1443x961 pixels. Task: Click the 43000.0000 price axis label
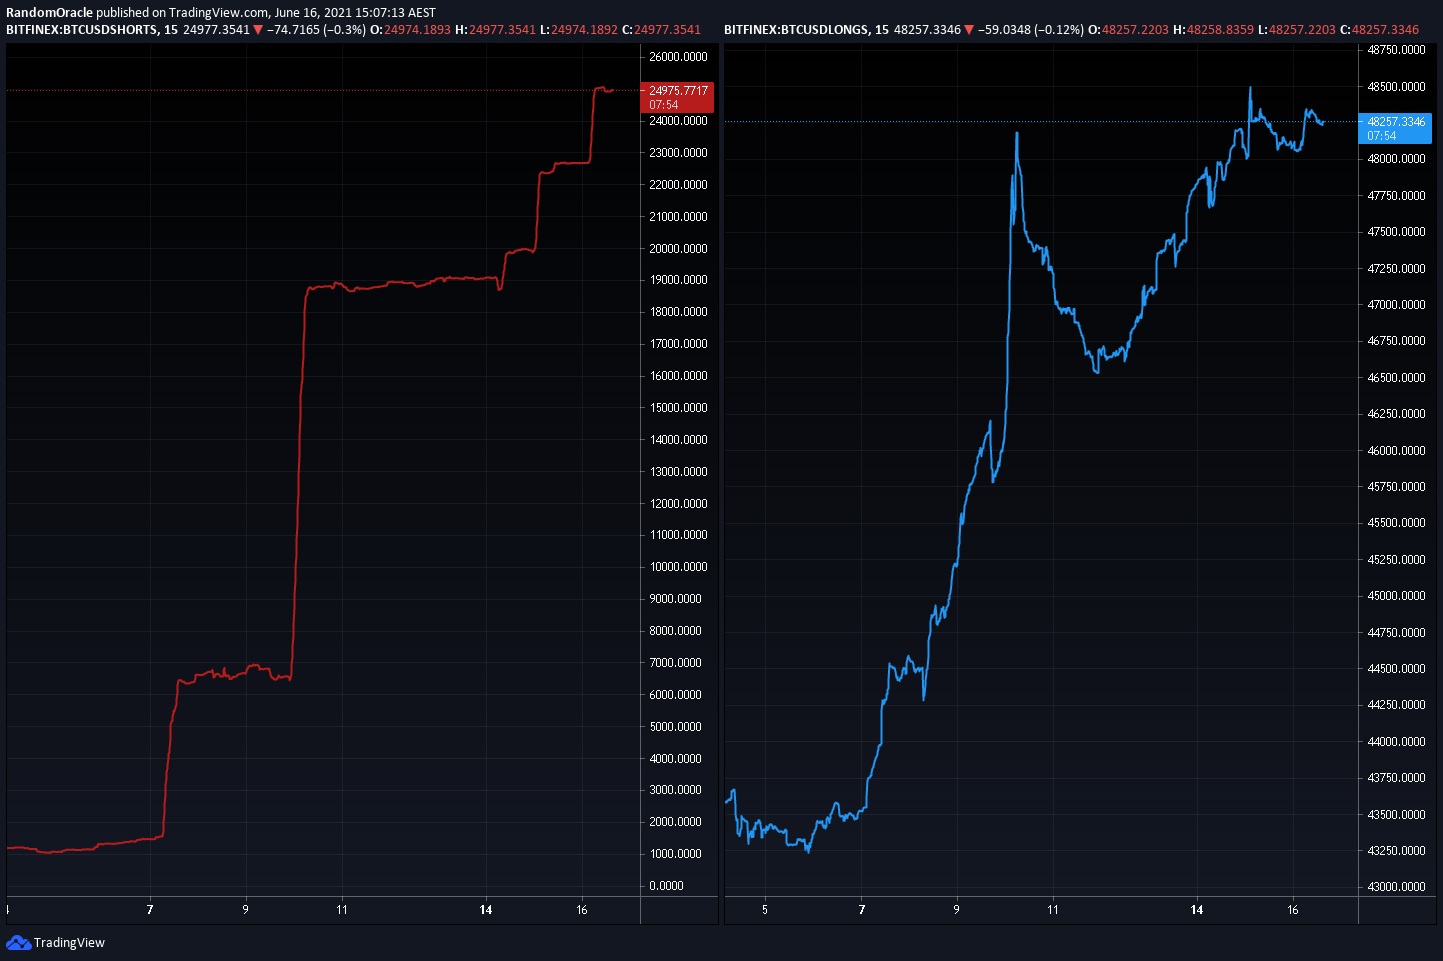click(1396, 887)
